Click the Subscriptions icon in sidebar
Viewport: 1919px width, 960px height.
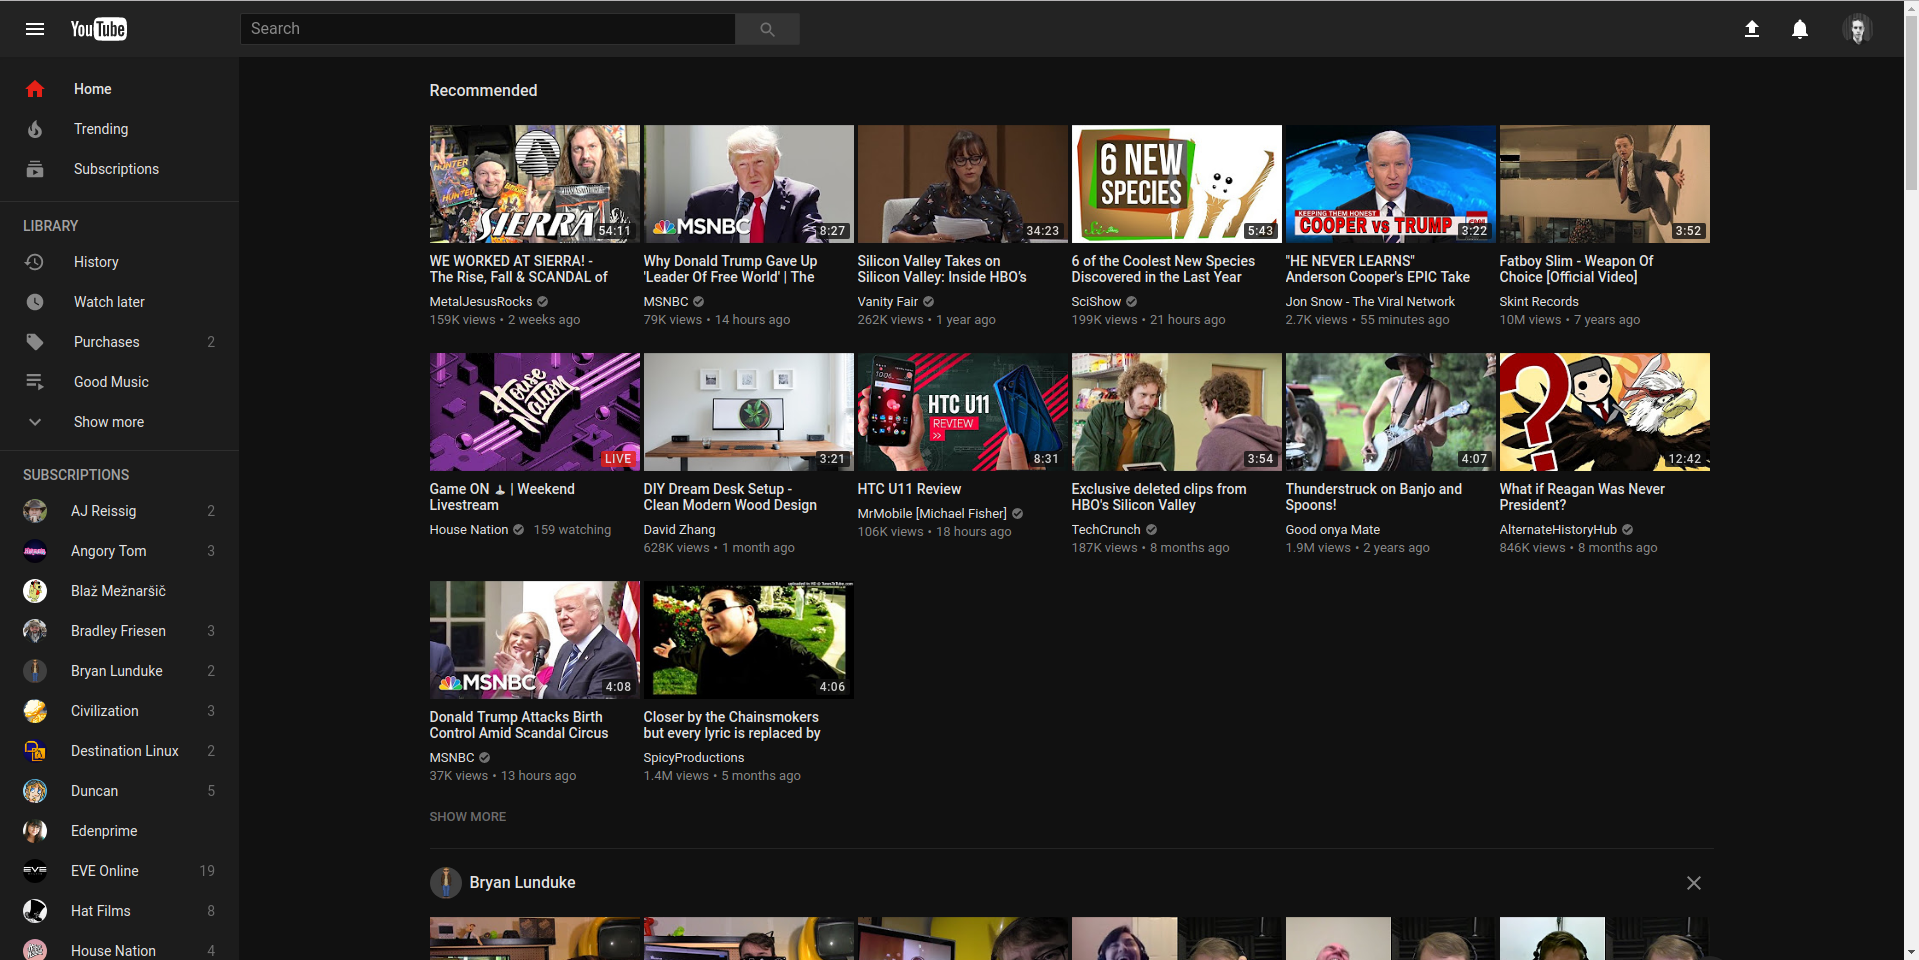35,169
